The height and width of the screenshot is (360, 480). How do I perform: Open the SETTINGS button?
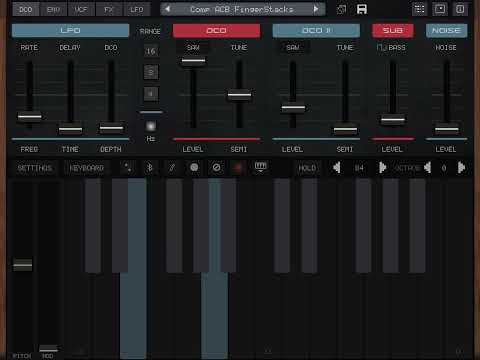pyautogui.click(x=35, y=168)
